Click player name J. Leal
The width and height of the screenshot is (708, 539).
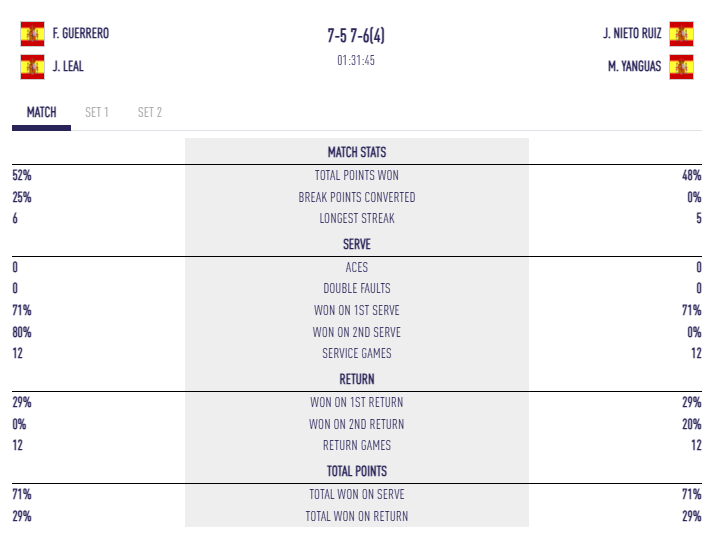click(x=67, y=68)
